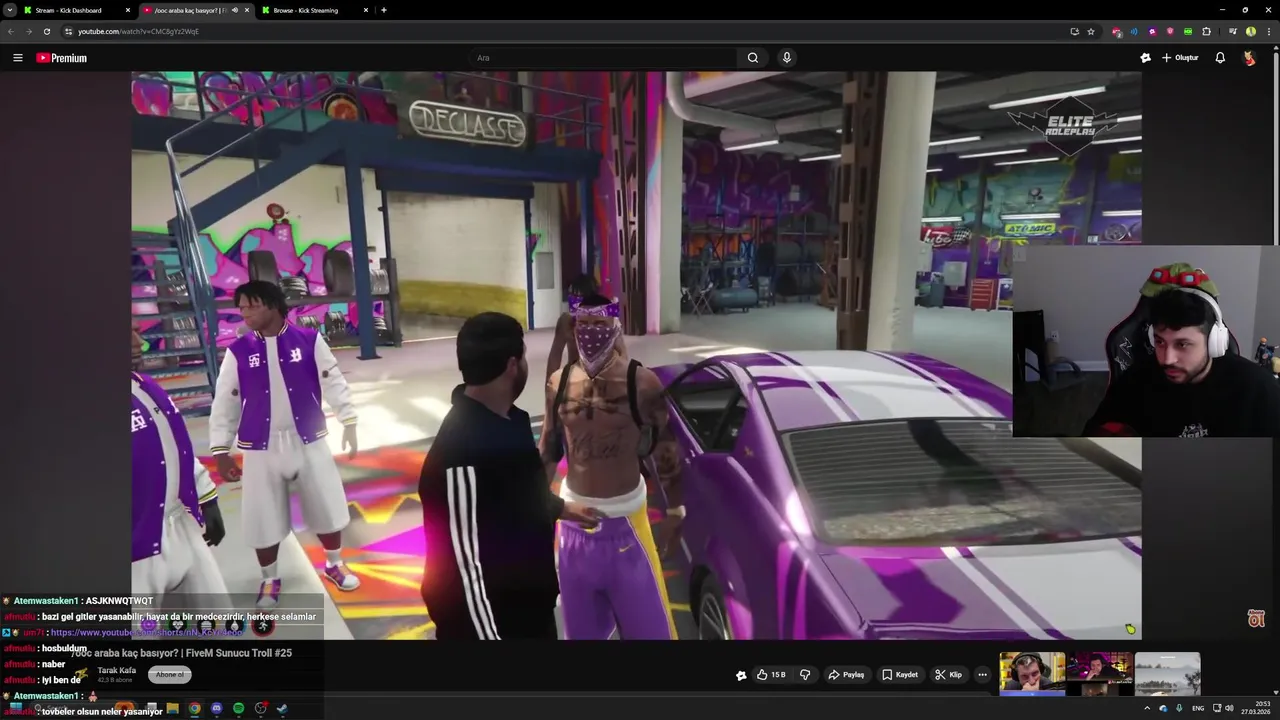Open media controls icon in toolbar
Viewport: 1280px width, 720px height.
click(1233, 32)
